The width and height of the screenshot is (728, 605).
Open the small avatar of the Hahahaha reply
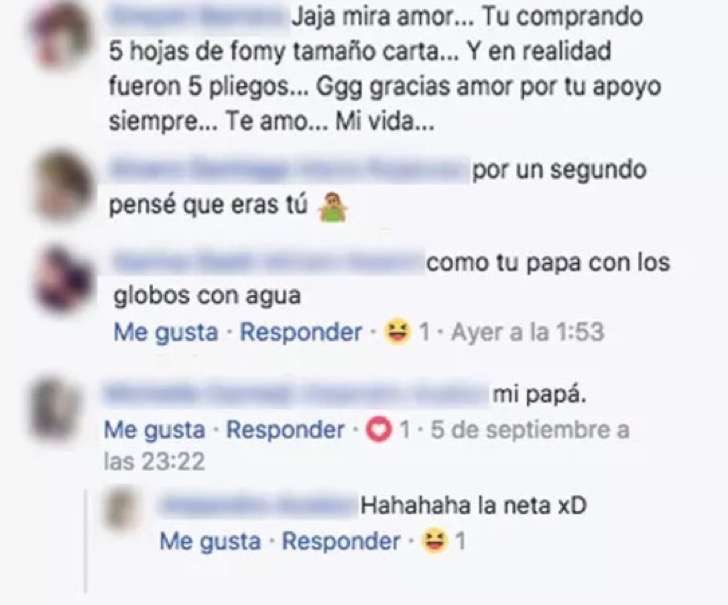click(x=122, y=508)
